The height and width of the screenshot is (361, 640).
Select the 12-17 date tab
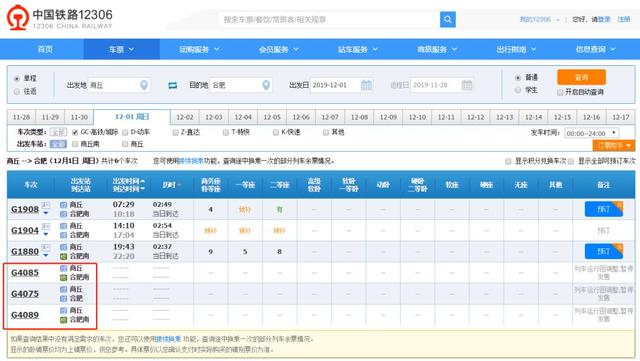click(620, 117)
